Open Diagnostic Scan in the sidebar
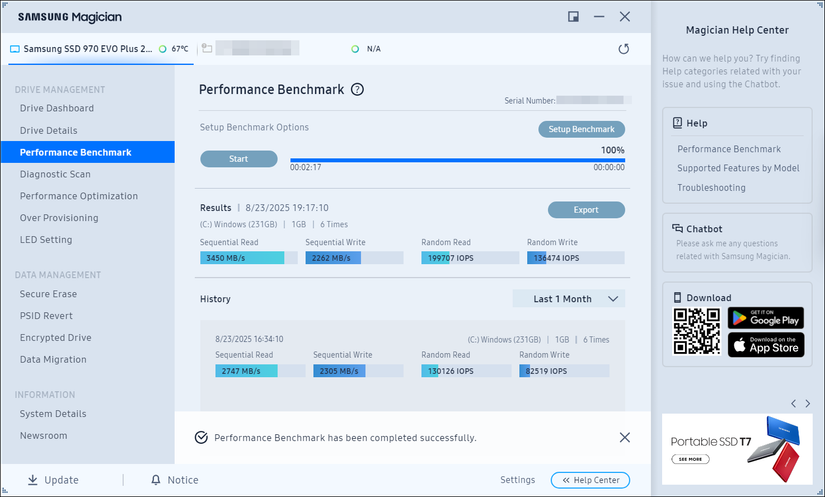Viewport: 825px width, 497px height. pos(55,174)
